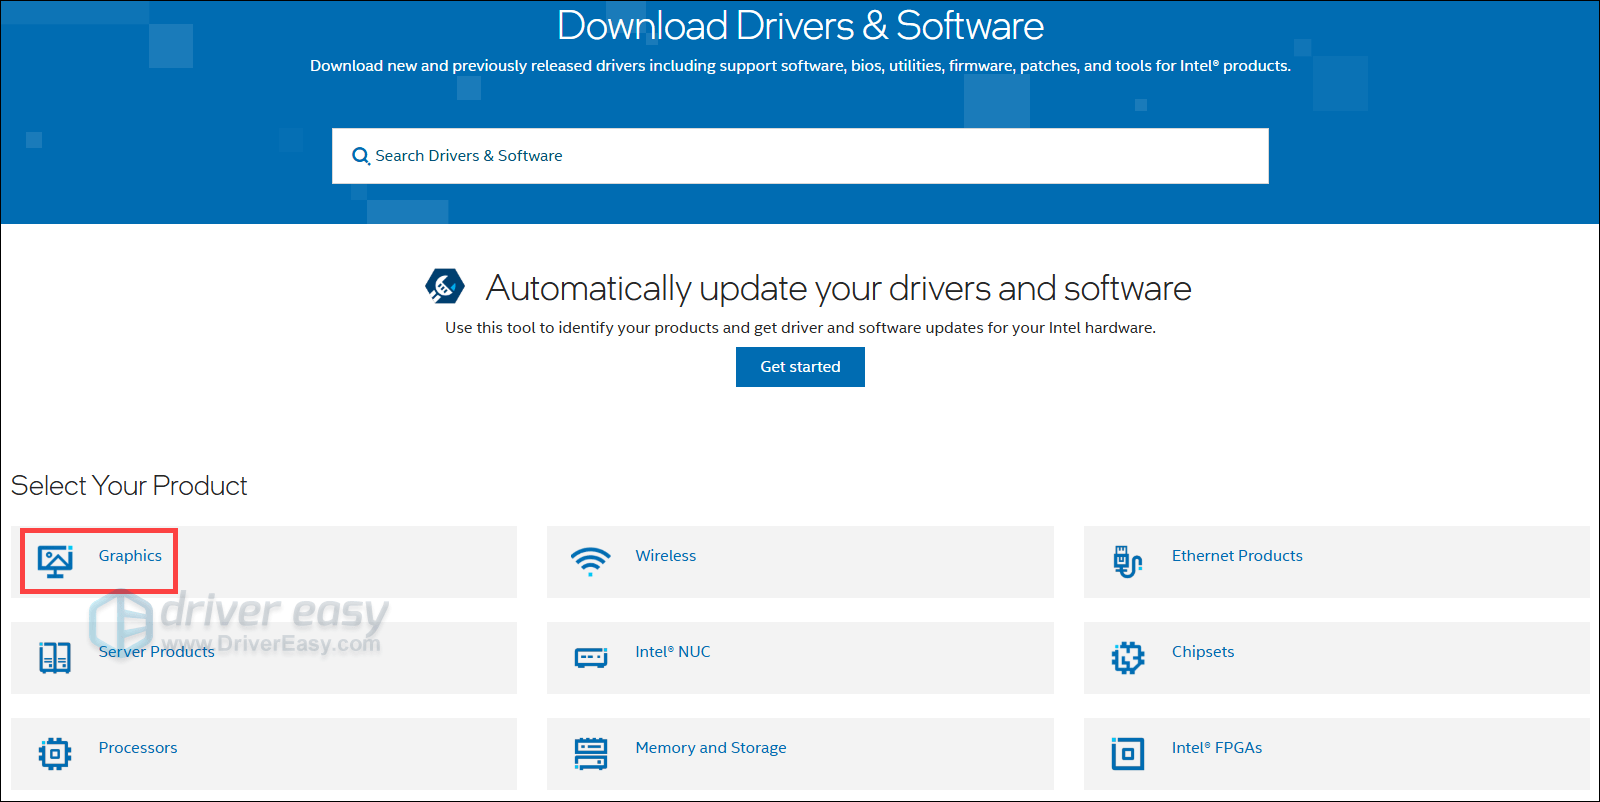
Task: Click the Processors CPU icon
Action: click(x=55, y=753)
